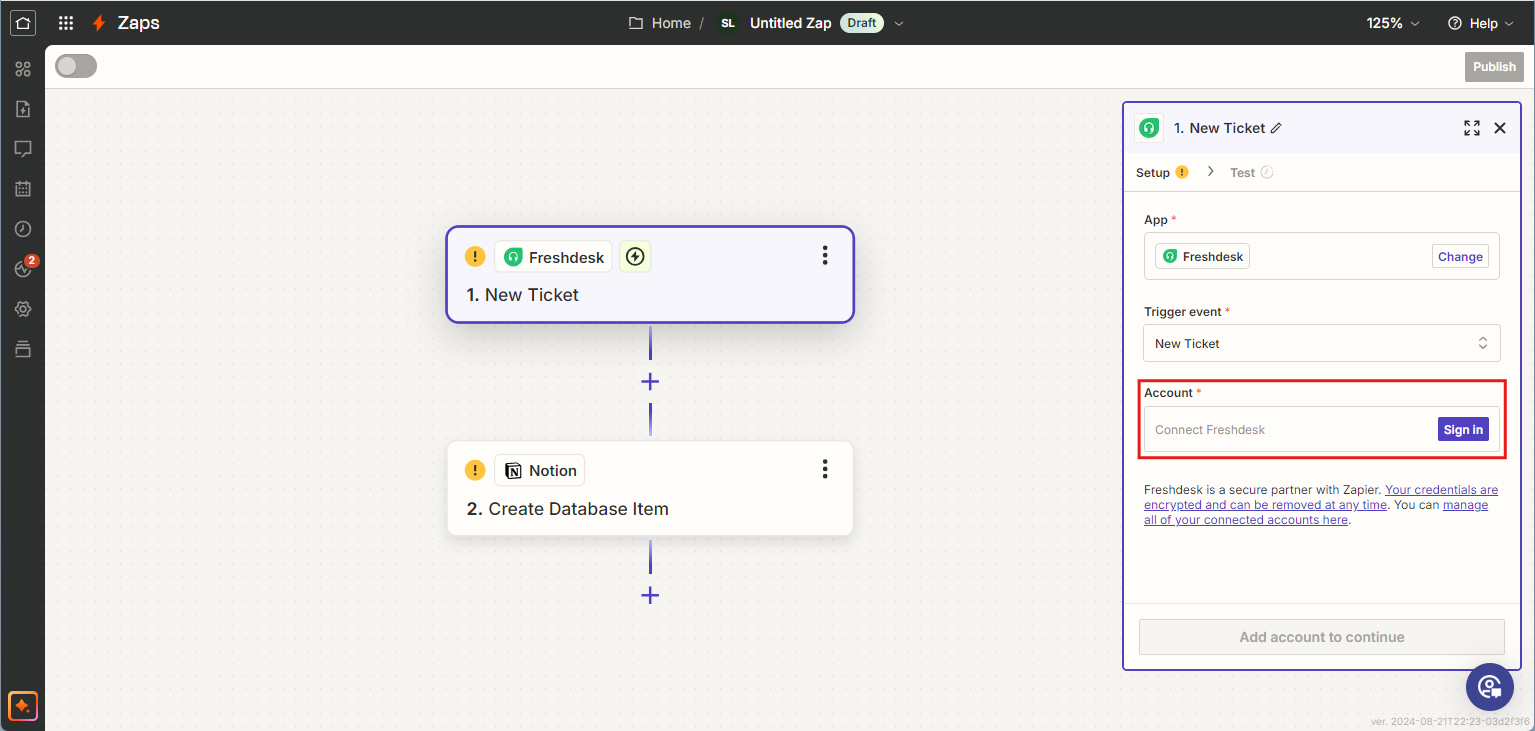Open the apps grid menu

(66, 23)
